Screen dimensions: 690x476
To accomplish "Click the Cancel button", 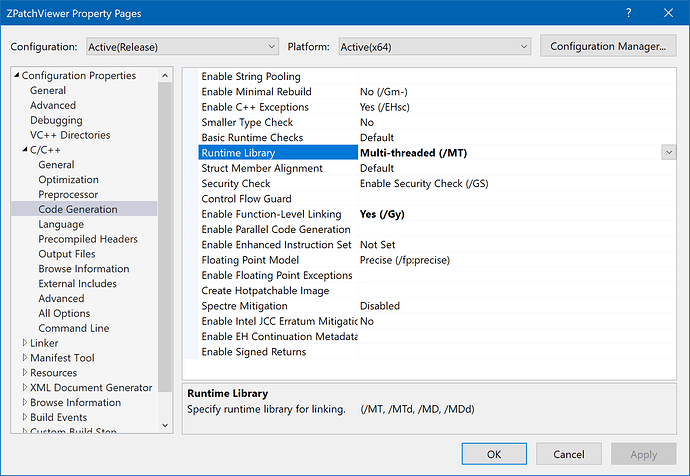I will pos(569,454).
